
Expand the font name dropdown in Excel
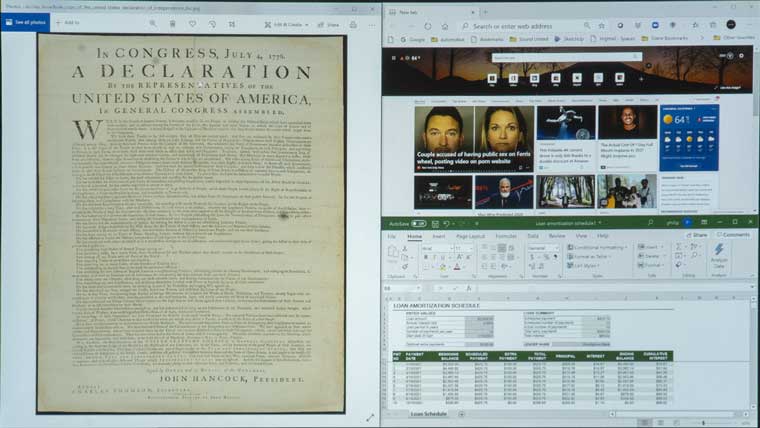point(451,249)
